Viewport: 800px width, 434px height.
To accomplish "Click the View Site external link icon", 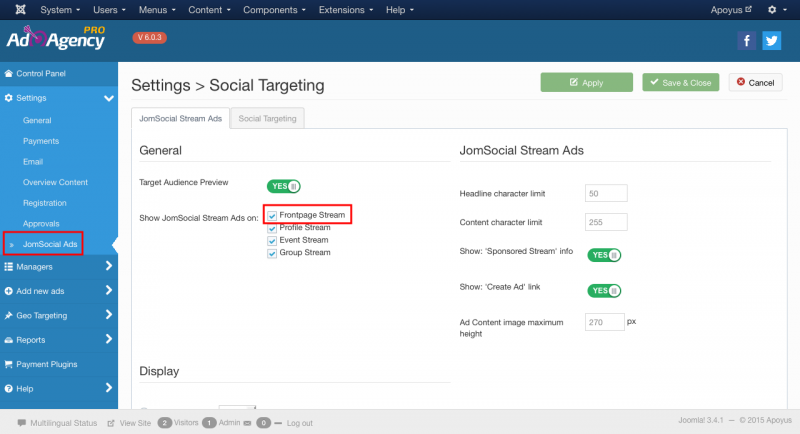I will [111, 423].
